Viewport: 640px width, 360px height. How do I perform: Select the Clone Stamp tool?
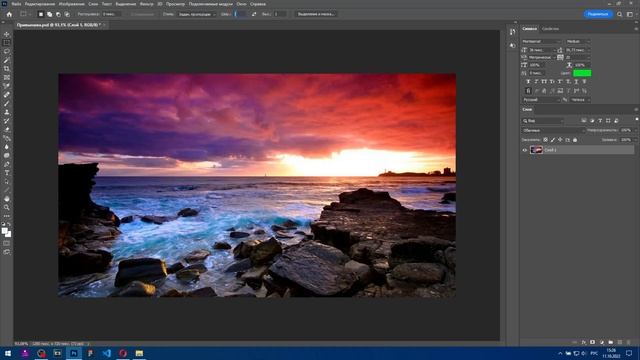(x=7, y=112)
